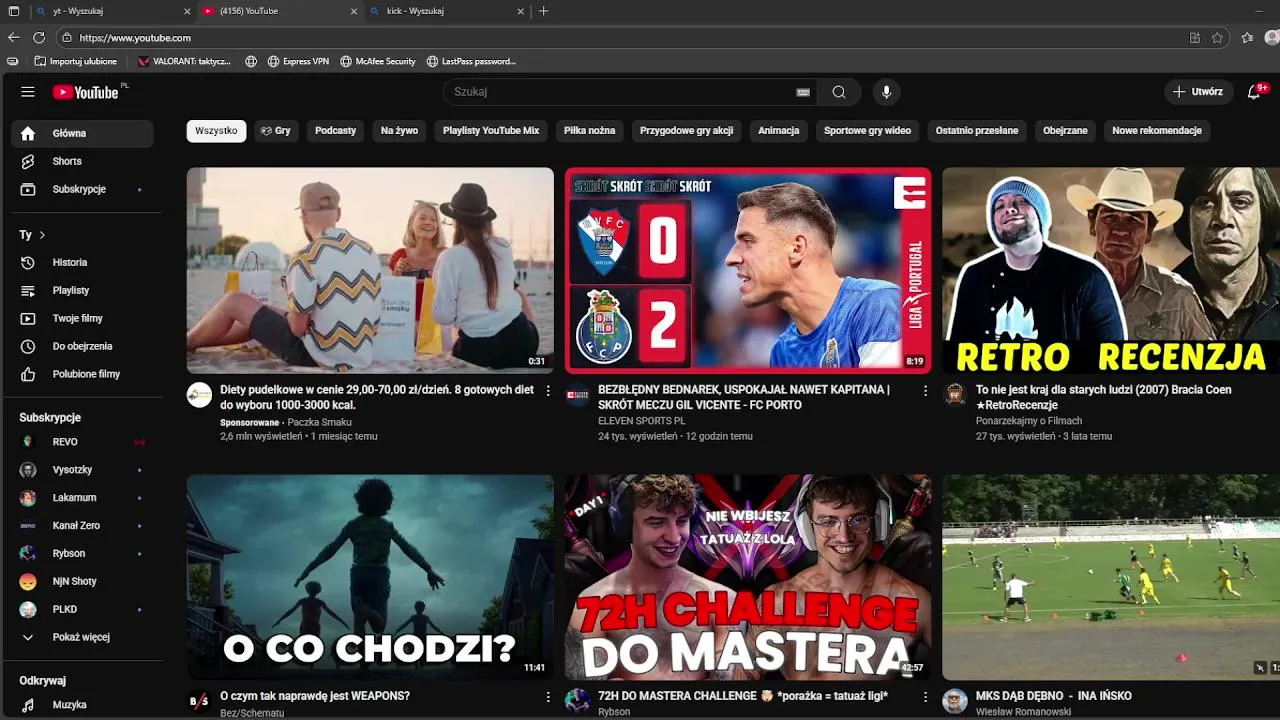Viewport: 1280px width, 720px height.
Task: Open options menu for WEAPONS video
Action: click(548, 697)
